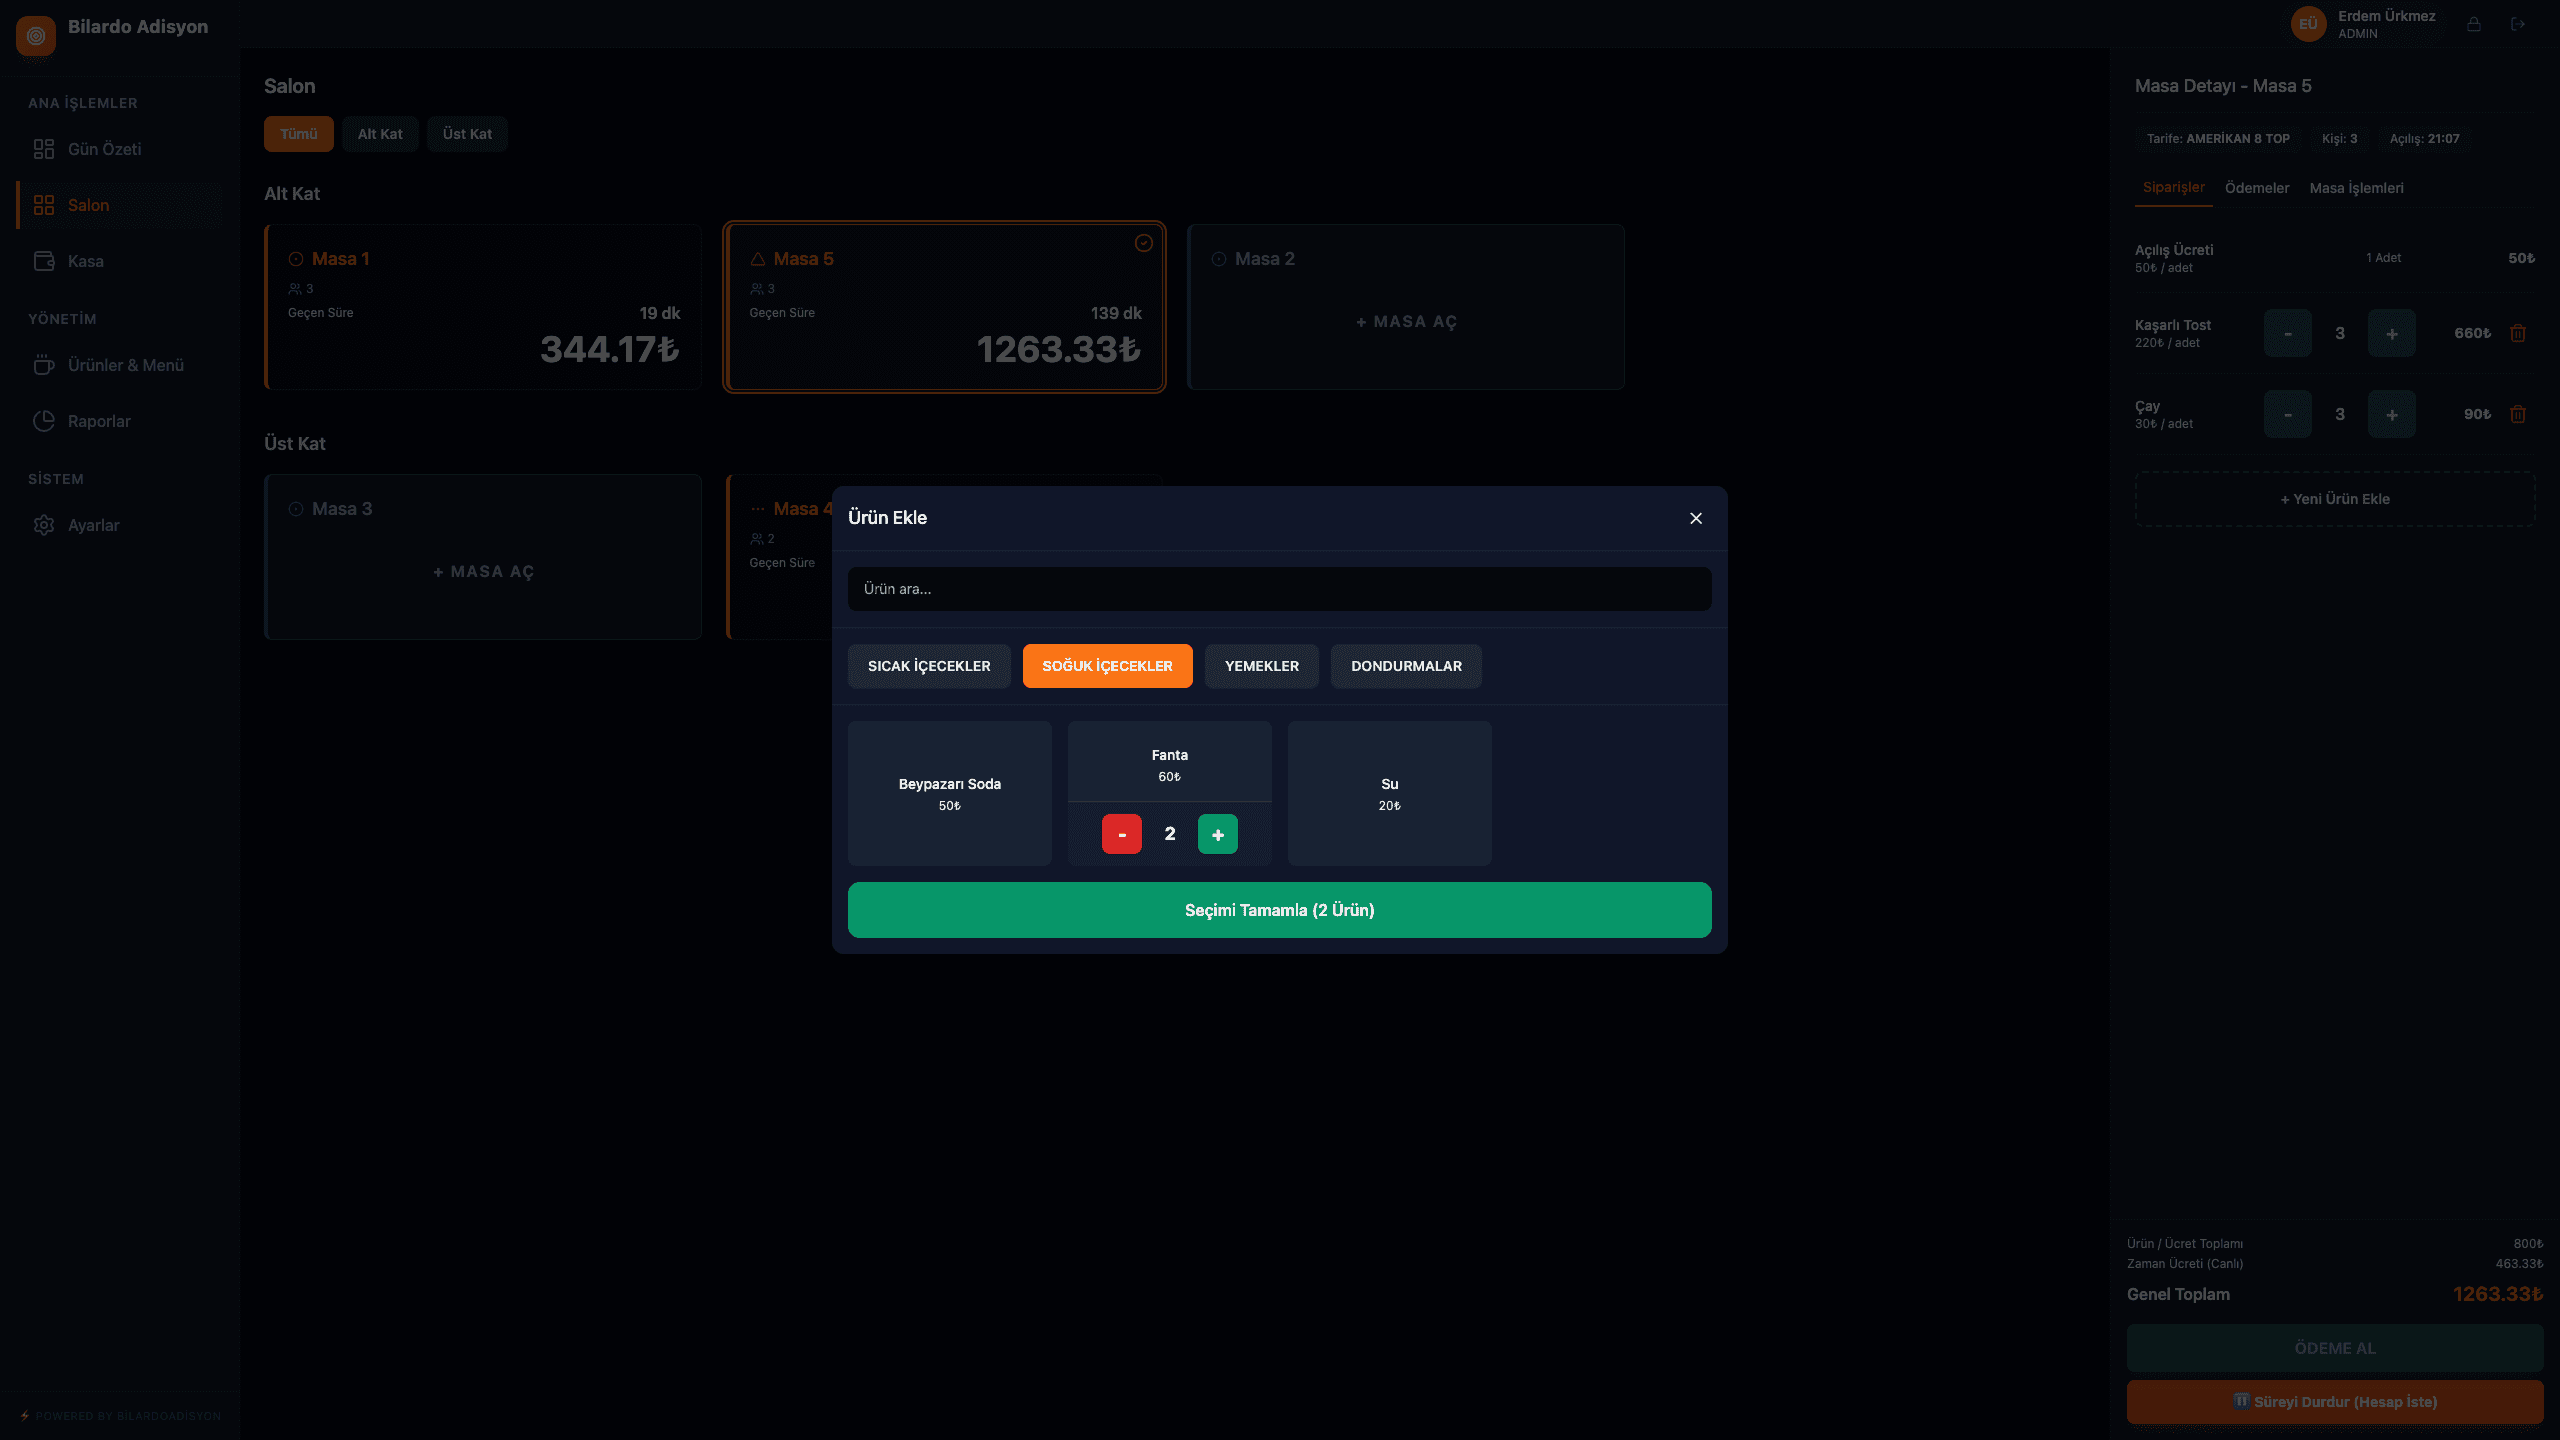Screen dimensions: 2560x1440
Task: Switch to Siparişler tab
Action: pyautogui.click(x=2173, y=188)
